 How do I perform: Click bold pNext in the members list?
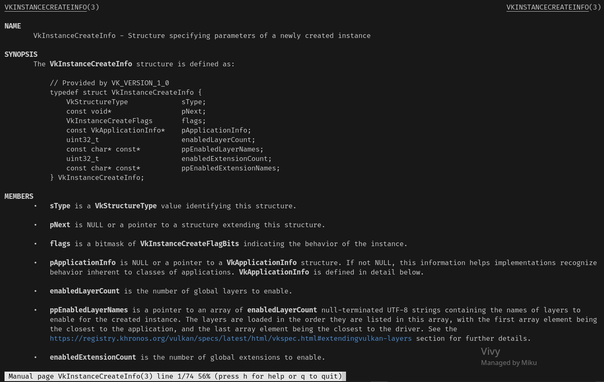click(x=60, y=225)
